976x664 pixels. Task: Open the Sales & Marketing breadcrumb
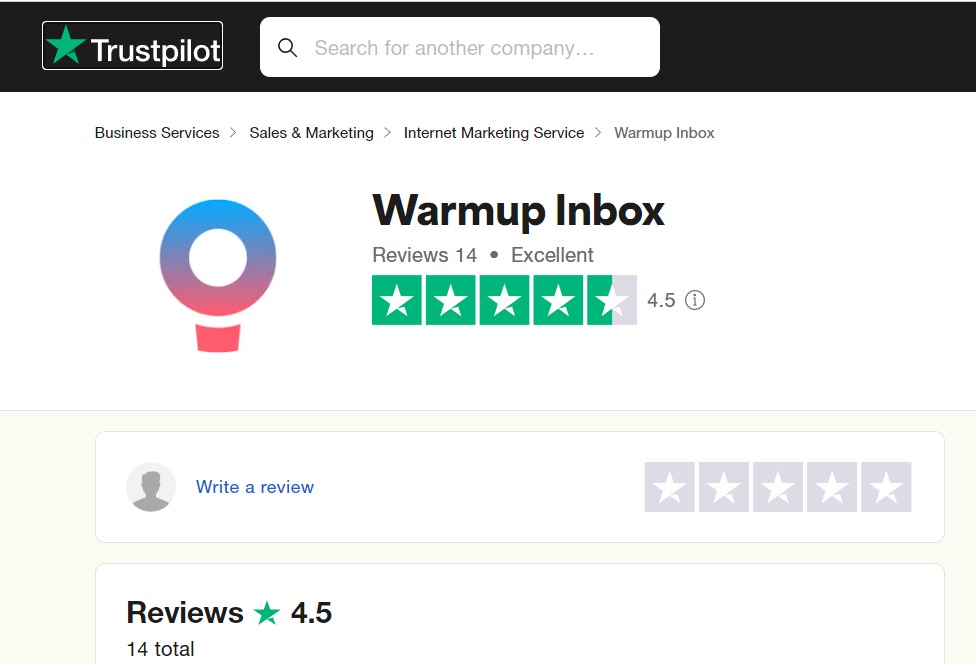(x=311, y=133)
